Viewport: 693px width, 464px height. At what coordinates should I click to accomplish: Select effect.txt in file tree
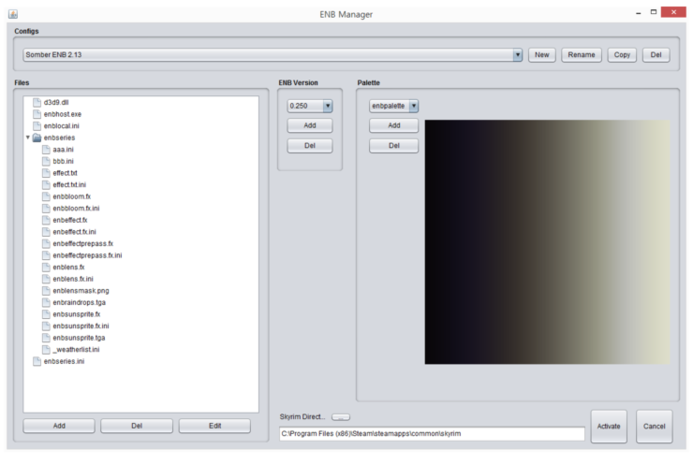coord(65,173)
